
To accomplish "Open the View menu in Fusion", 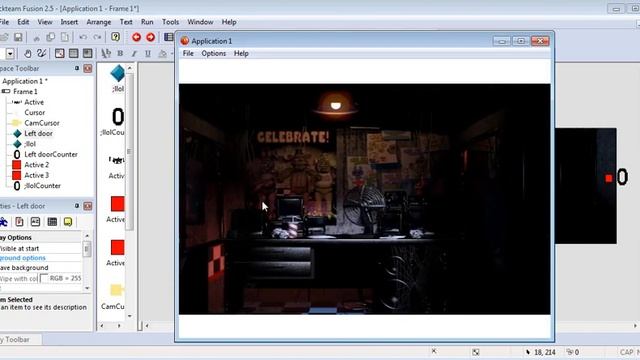I will click(45, 22).
